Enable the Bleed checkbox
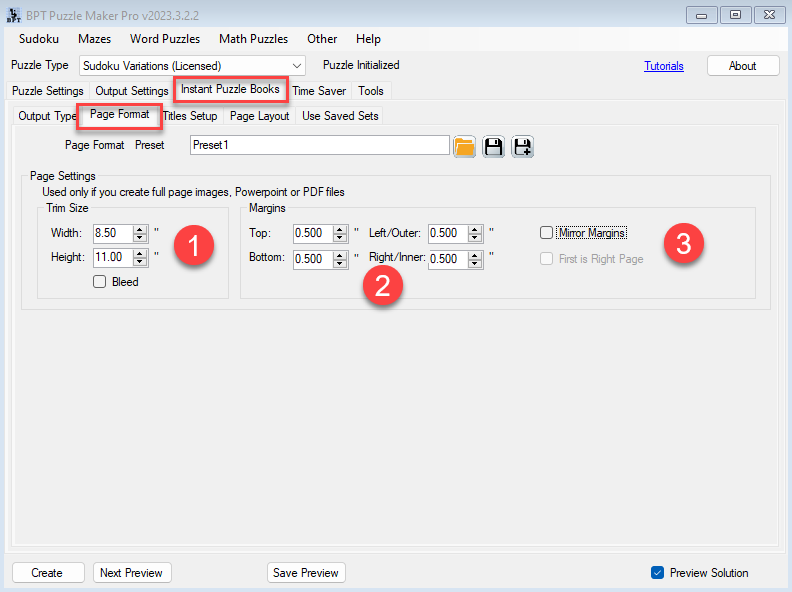Screen dimensions: 792x592 pos(99,282)
